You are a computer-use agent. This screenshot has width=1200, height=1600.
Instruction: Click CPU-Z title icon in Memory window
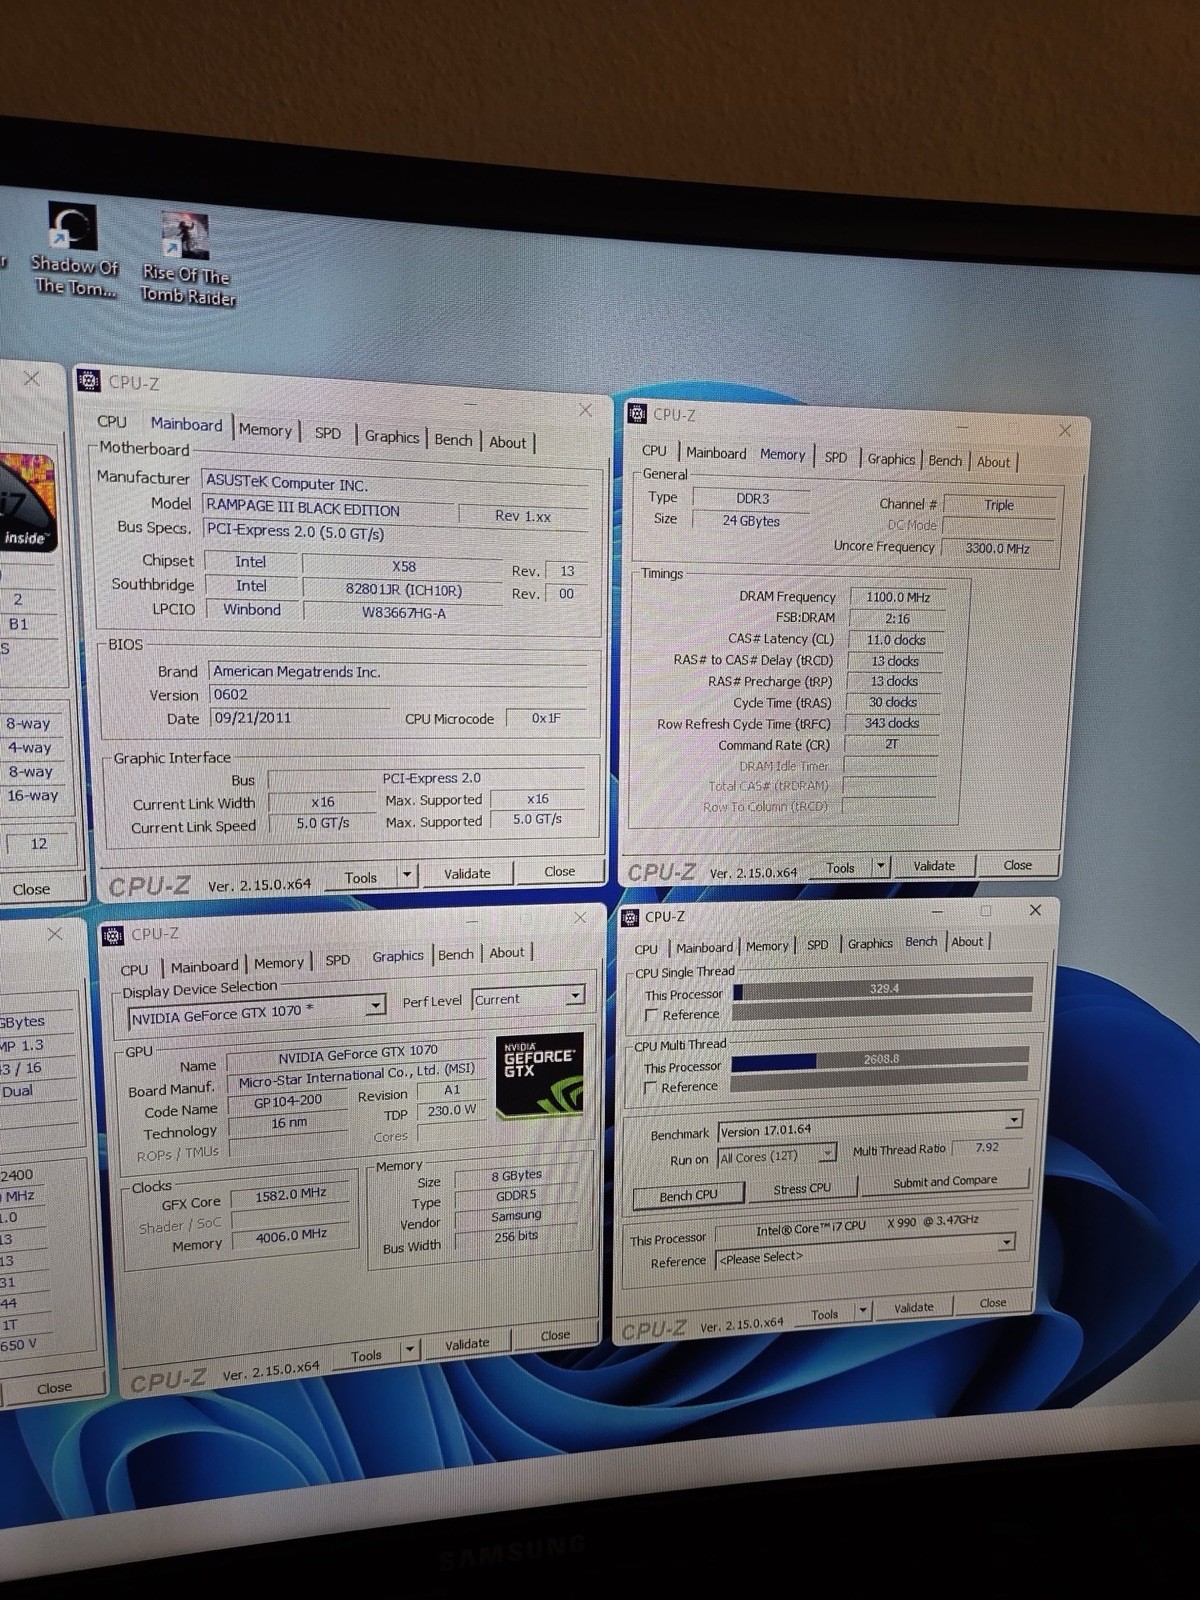coord(637,413)
